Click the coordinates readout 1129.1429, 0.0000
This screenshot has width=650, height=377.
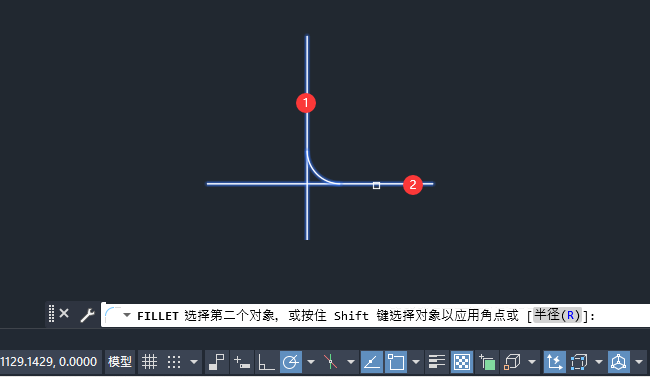(x=49, y=362)
